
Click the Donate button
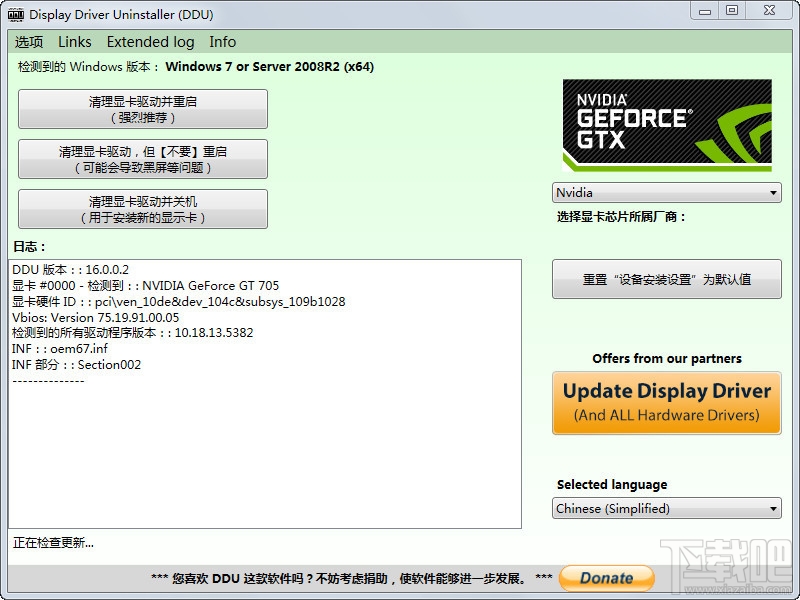607,578
